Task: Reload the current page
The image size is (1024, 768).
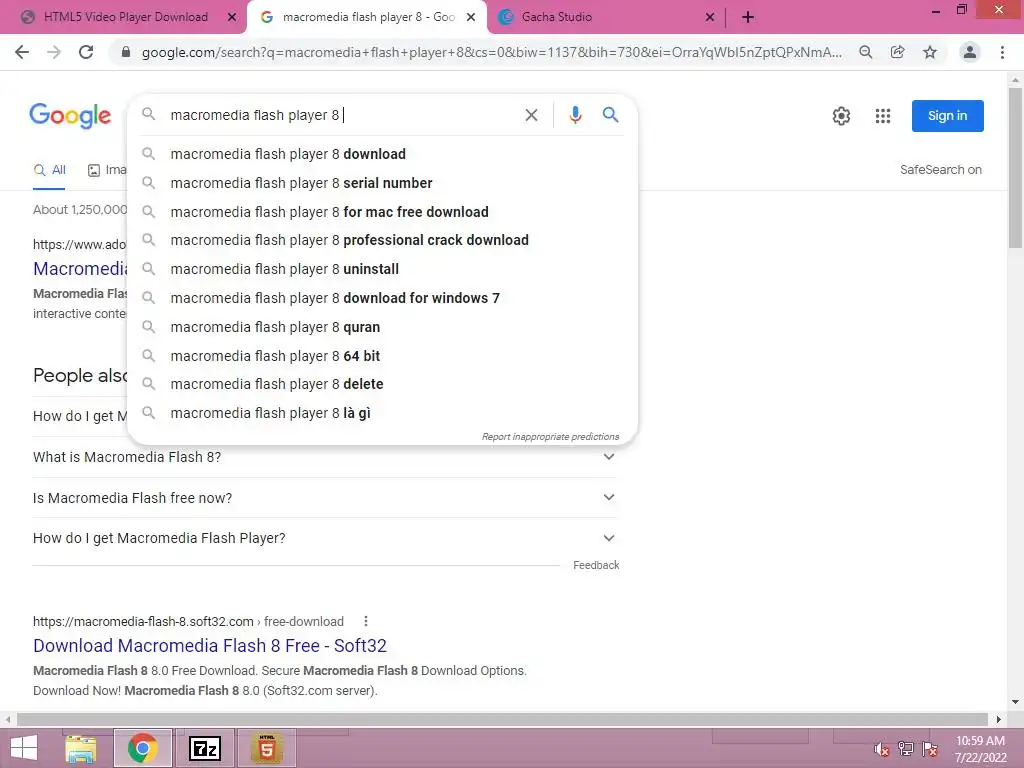Action: 86,52
